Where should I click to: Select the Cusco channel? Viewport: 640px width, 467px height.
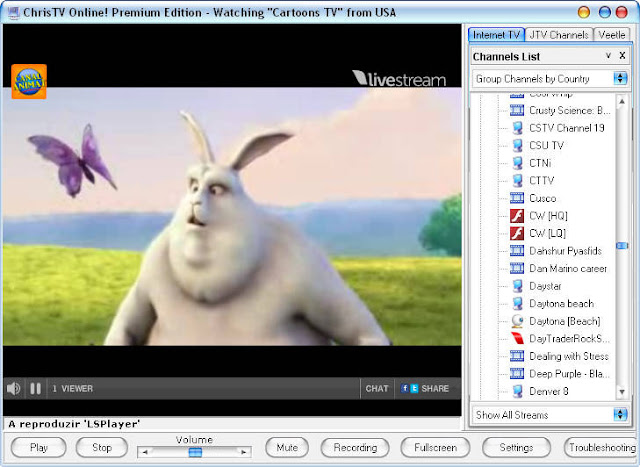pyautogui.click(x=542, y=198)
